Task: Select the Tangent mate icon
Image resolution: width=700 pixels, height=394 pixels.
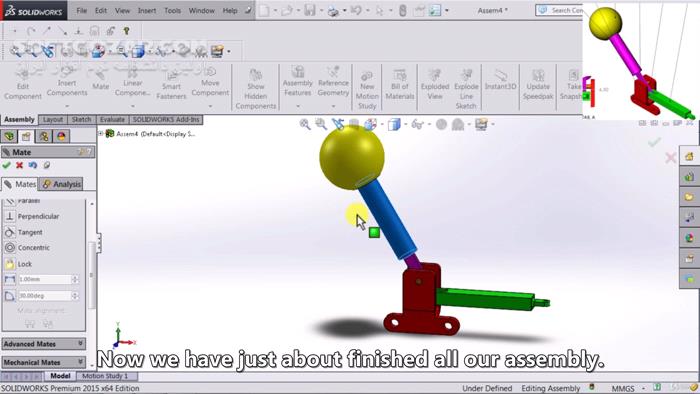Action: click(x=9, y=232)
